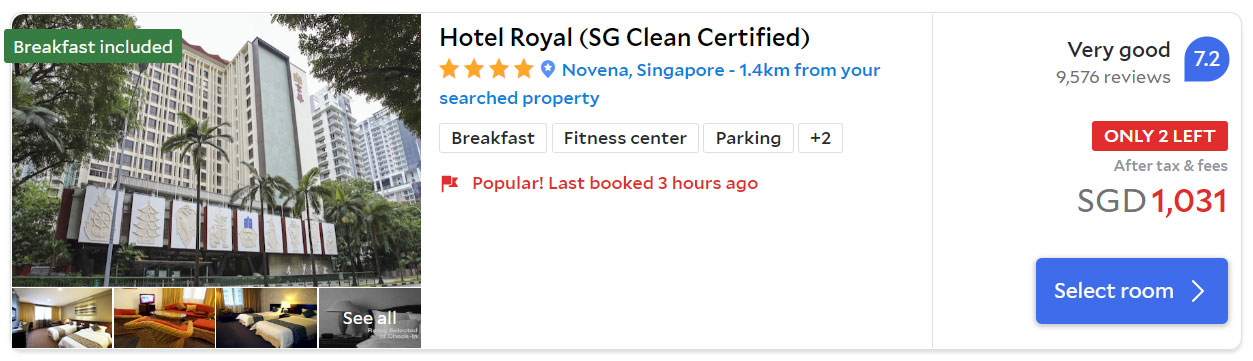The height and width of the screenshot is (361, 1253).
Task: Open Hotel Royal title link
Action: (x=624, y=38)
